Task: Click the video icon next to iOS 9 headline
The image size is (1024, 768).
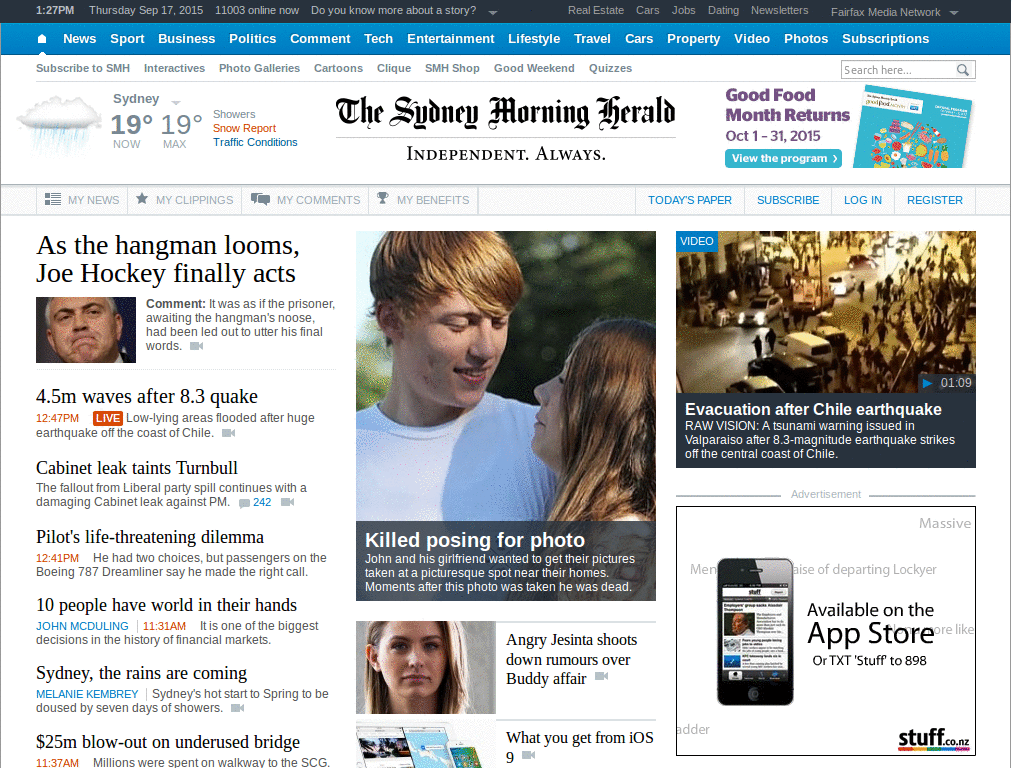Action: click(529, 755)
